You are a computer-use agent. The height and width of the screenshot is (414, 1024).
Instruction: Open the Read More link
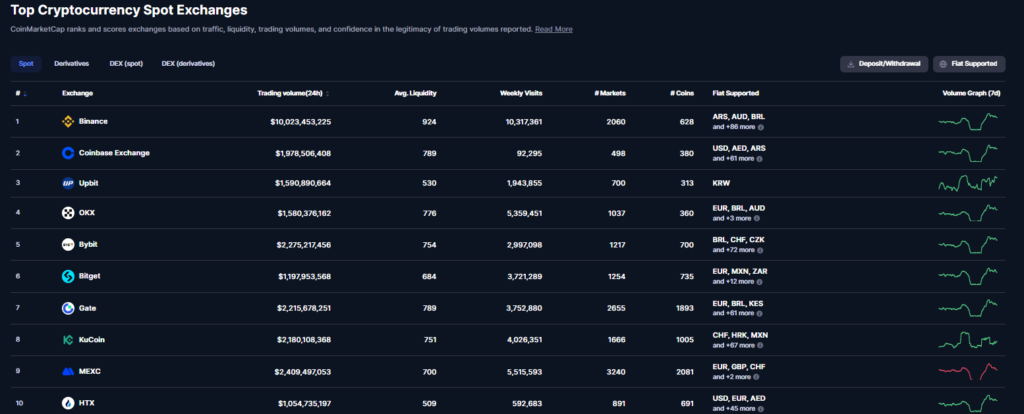pos(554,29)
